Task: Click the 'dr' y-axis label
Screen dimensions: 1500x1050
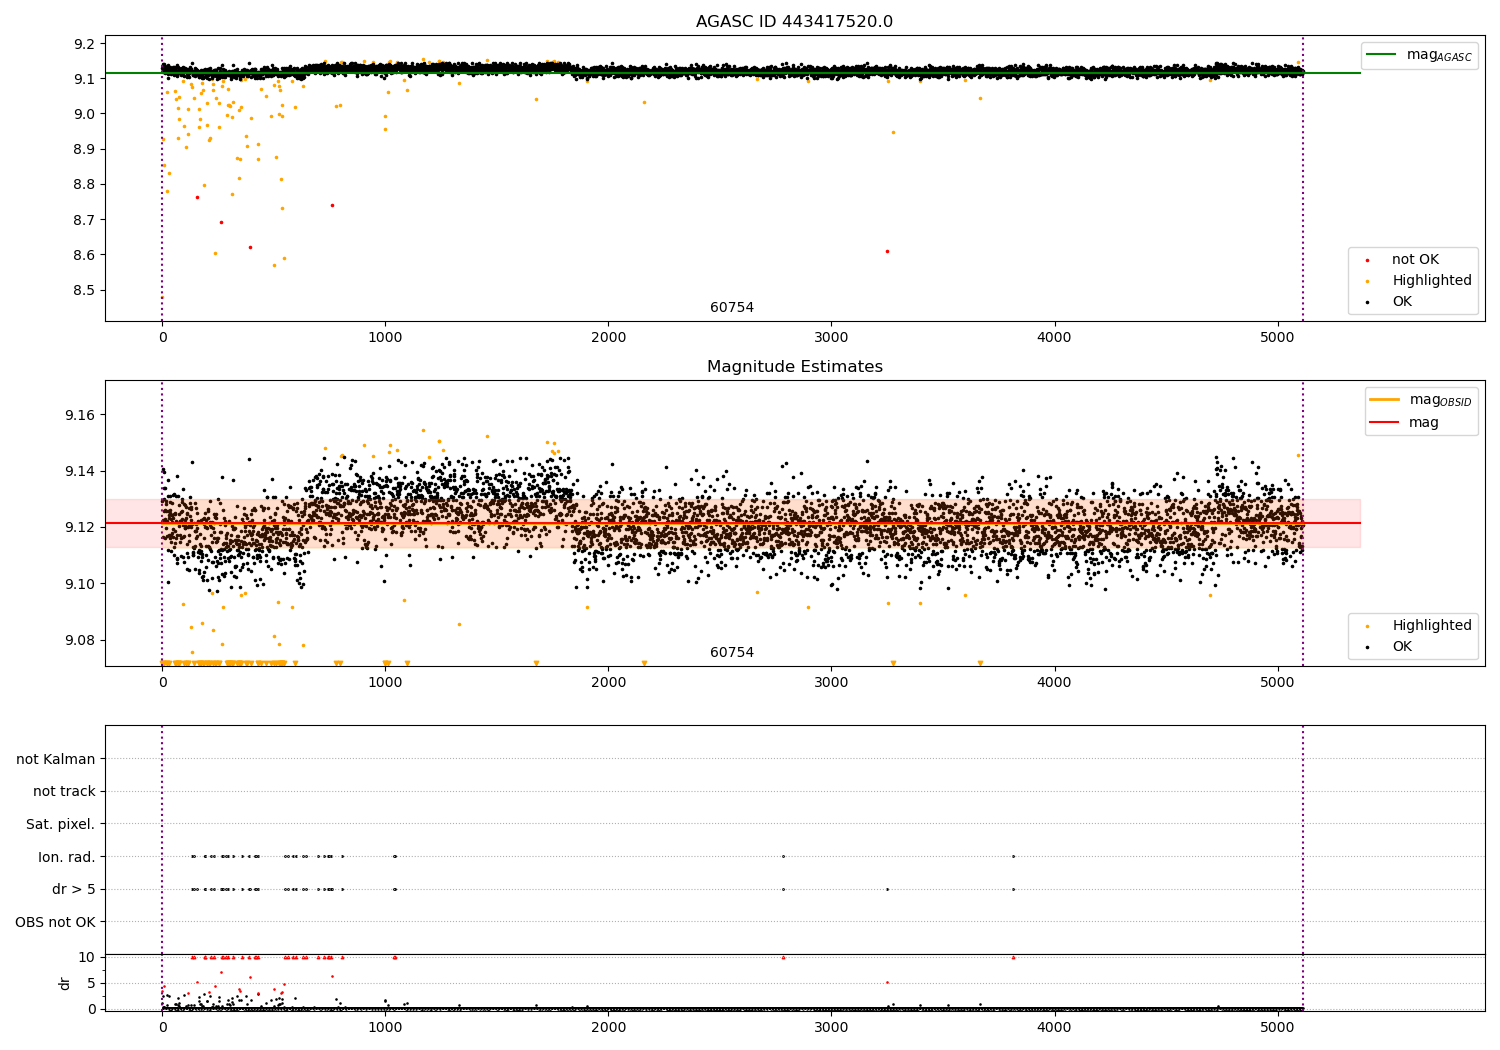Action: (65, 983)
